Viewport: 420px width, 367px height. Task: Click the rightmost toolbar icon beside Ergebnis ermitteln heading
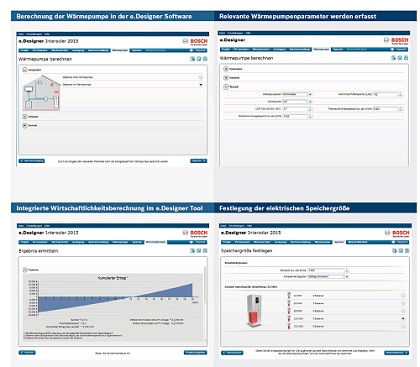click(205, 251)
